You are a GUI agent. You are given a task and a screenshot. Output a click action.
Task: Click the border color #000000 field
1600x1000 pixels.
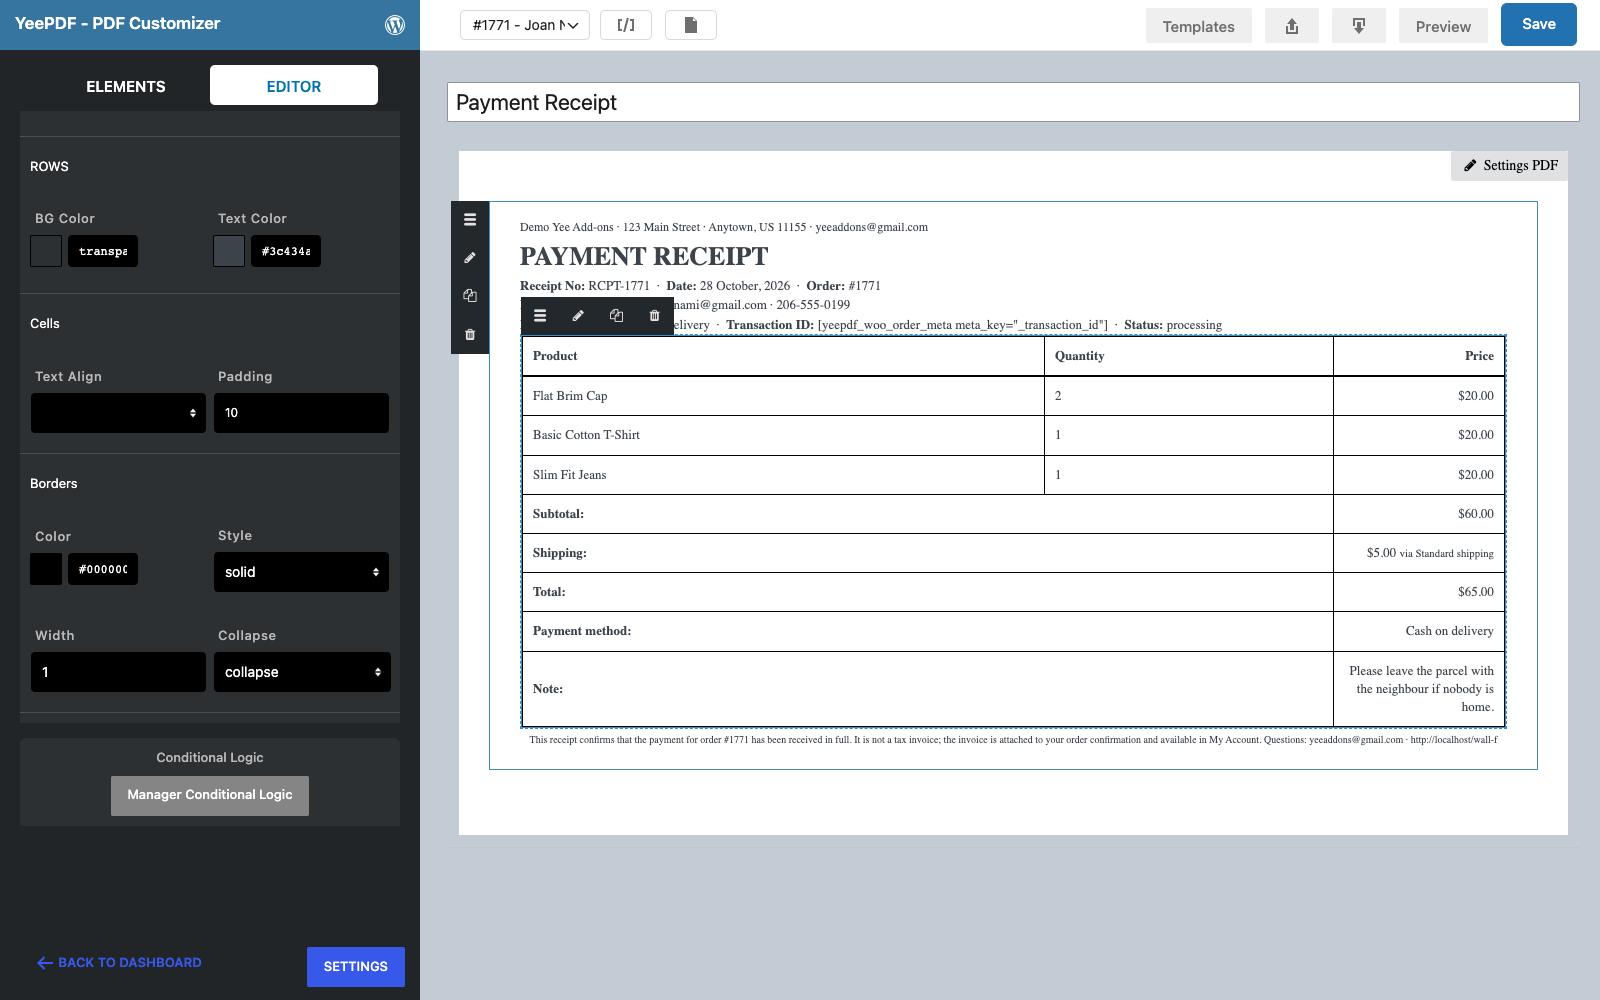103,569
